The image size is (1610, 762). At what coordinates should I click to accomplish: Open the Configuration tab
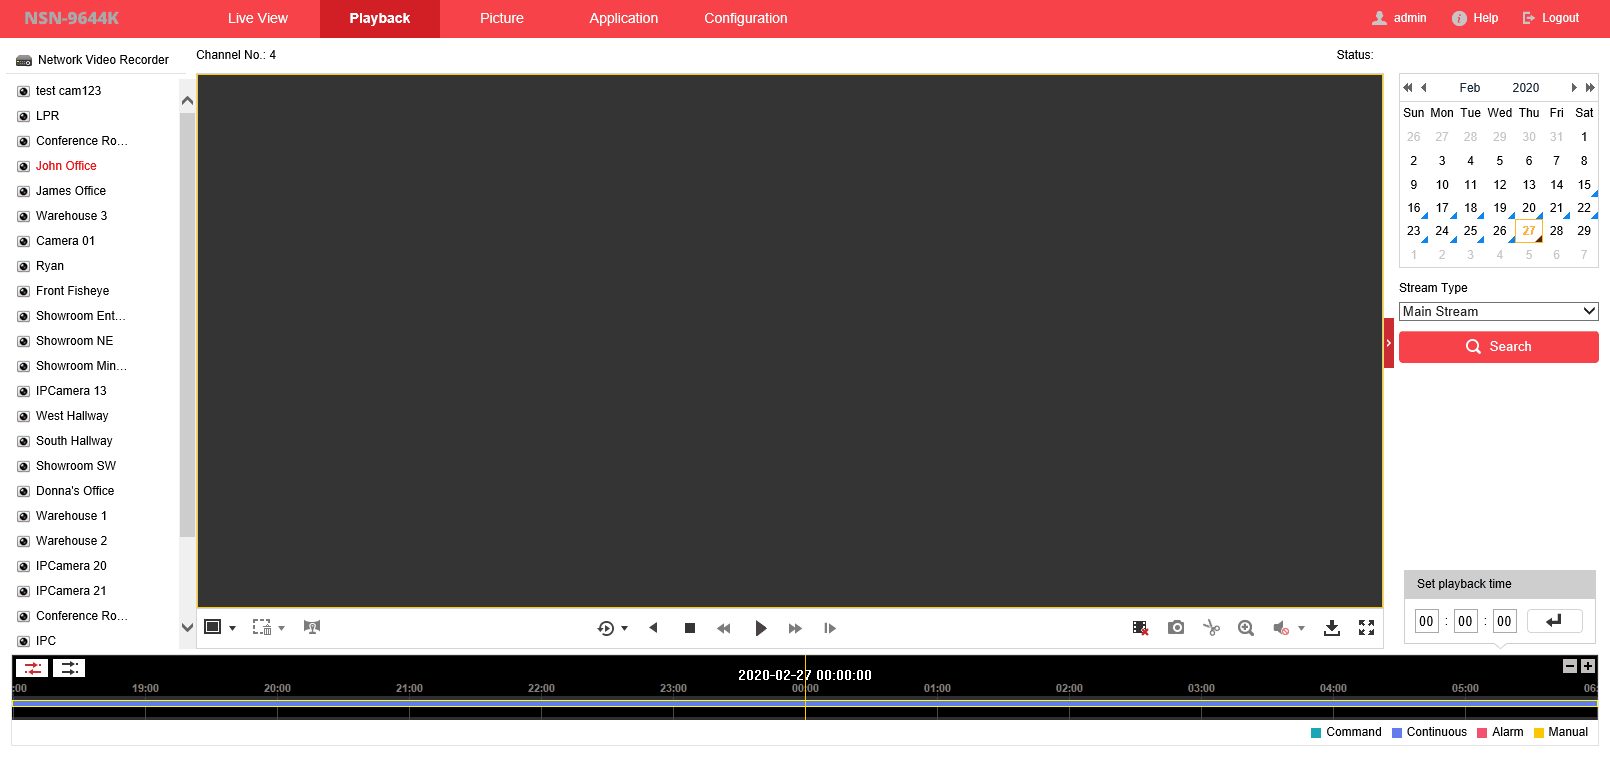pyautogui.click(x=746, y=18)
